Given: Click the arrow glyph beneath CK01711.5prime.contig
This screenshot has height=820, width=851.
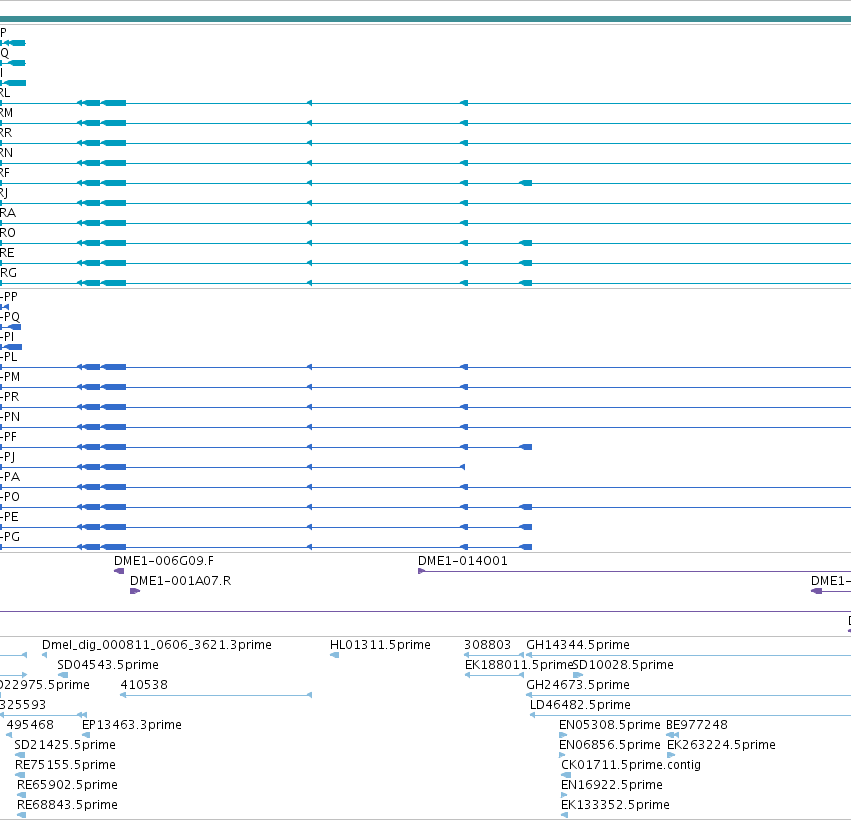Looking at the screenshot, I should [566, 775].
